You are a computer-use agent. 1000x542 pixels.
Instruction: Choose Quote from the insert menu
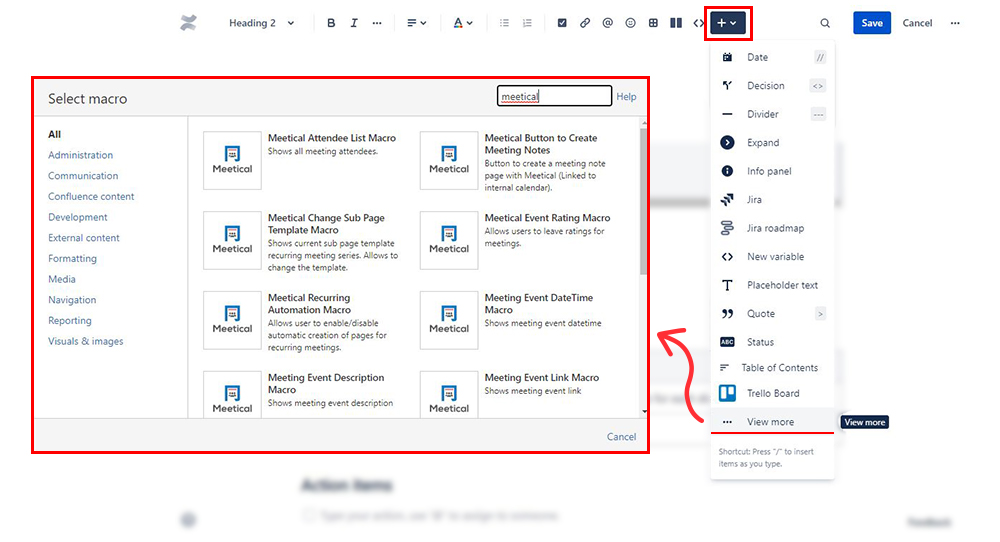(772, 314)
